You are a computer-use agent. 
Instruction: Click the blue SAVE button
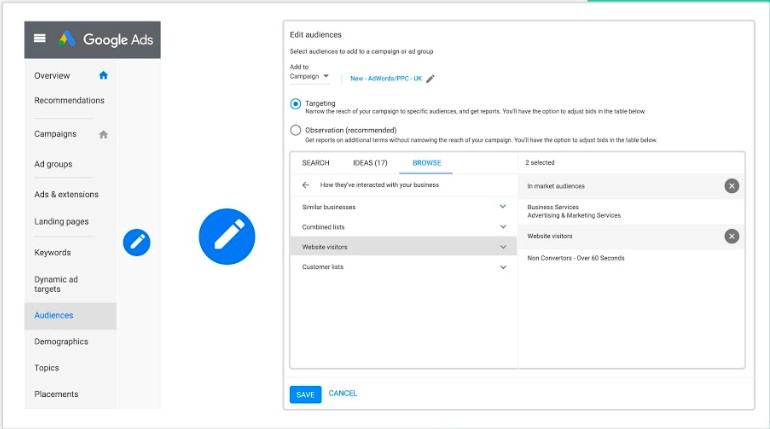click(x=305, y=394)
